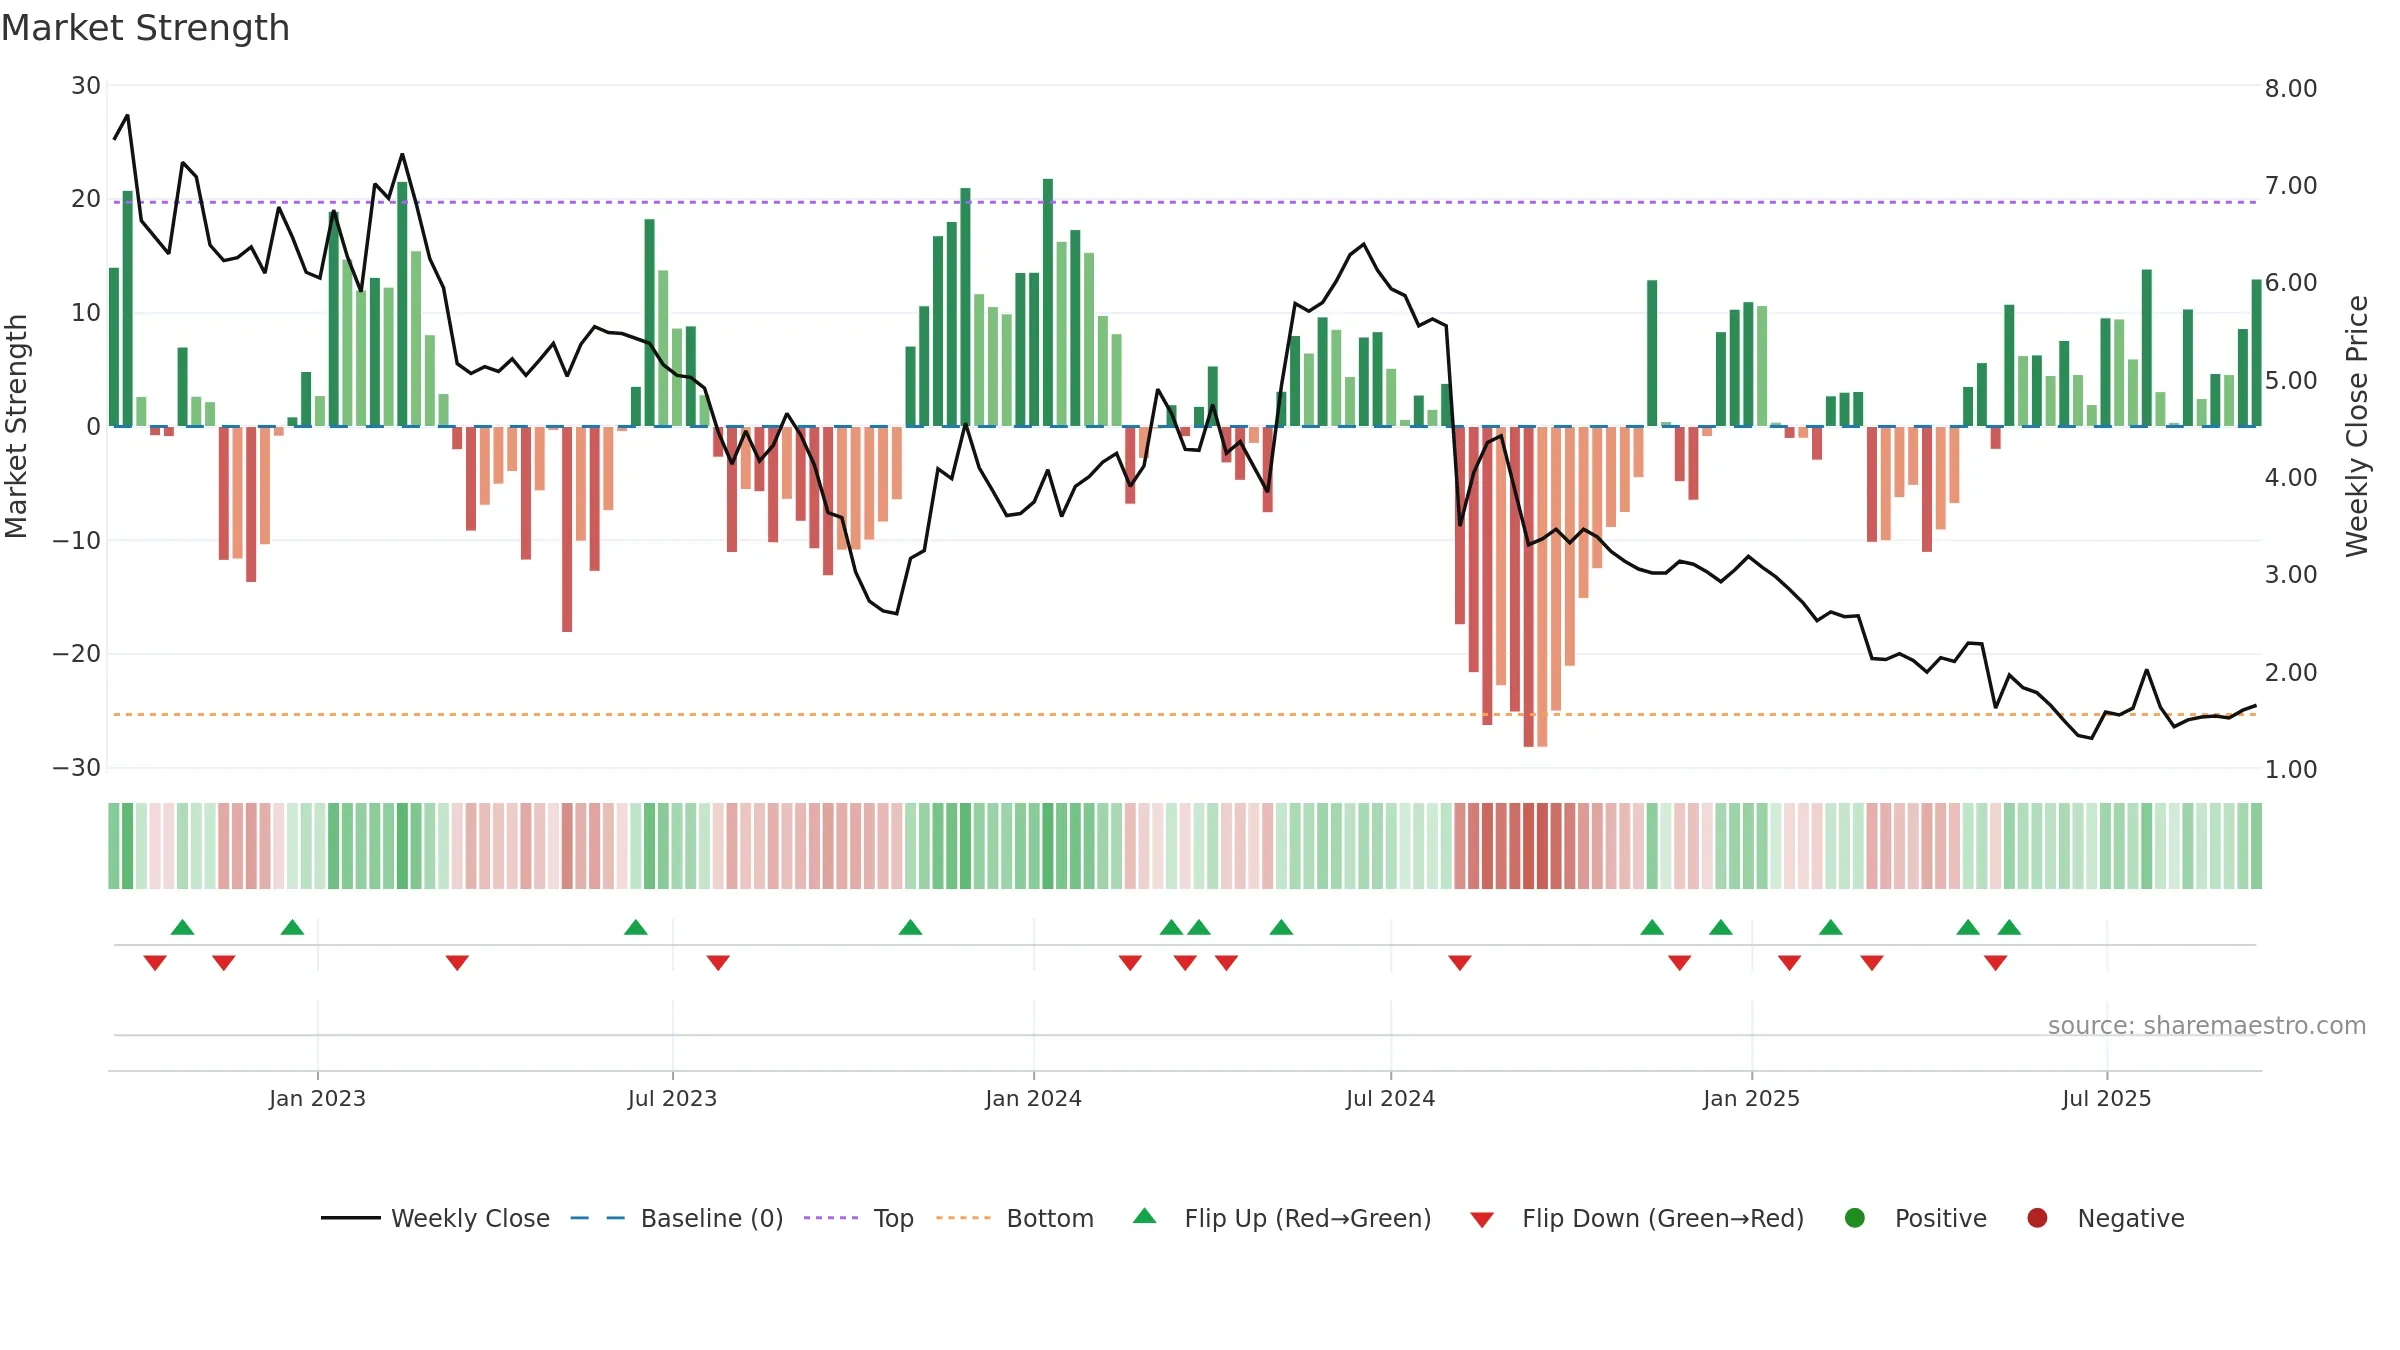Click the Jan 2024 x-axis label
The height and width of the screenshot is (1350, 2400).
click(x=1033, y=1099)
